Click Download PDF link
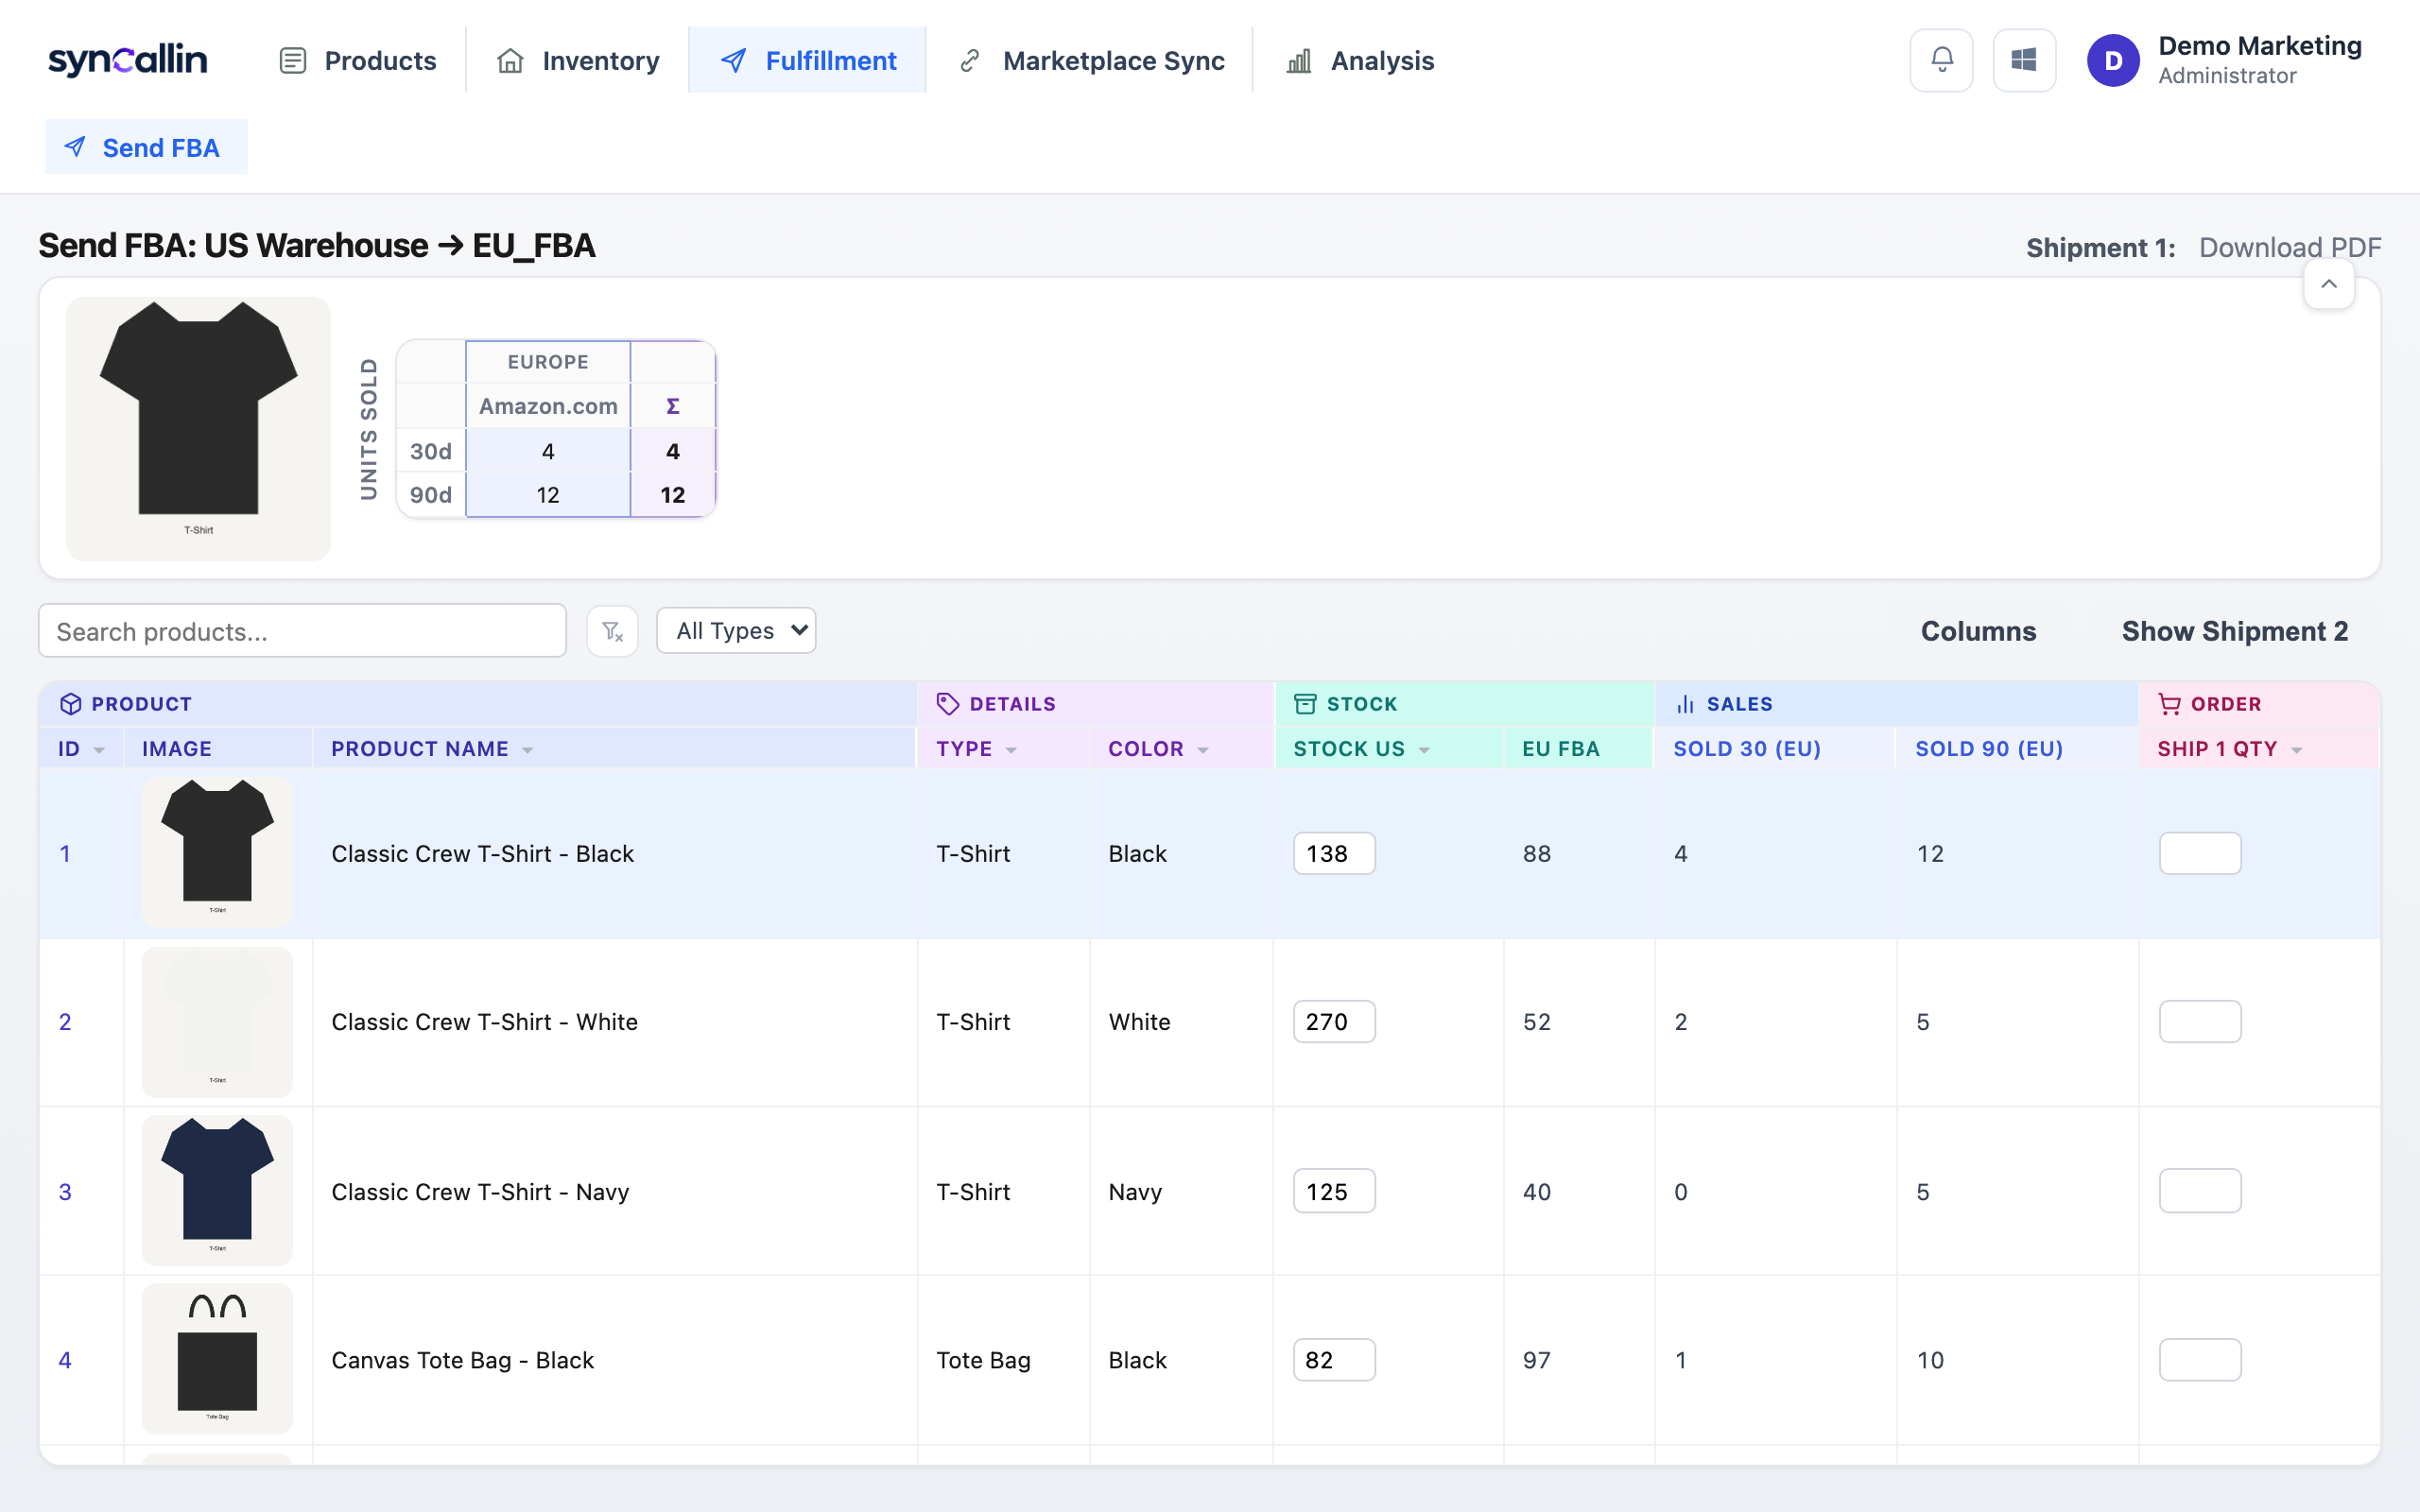Screen dimensions: 2420x1512 pos(2290,247)
